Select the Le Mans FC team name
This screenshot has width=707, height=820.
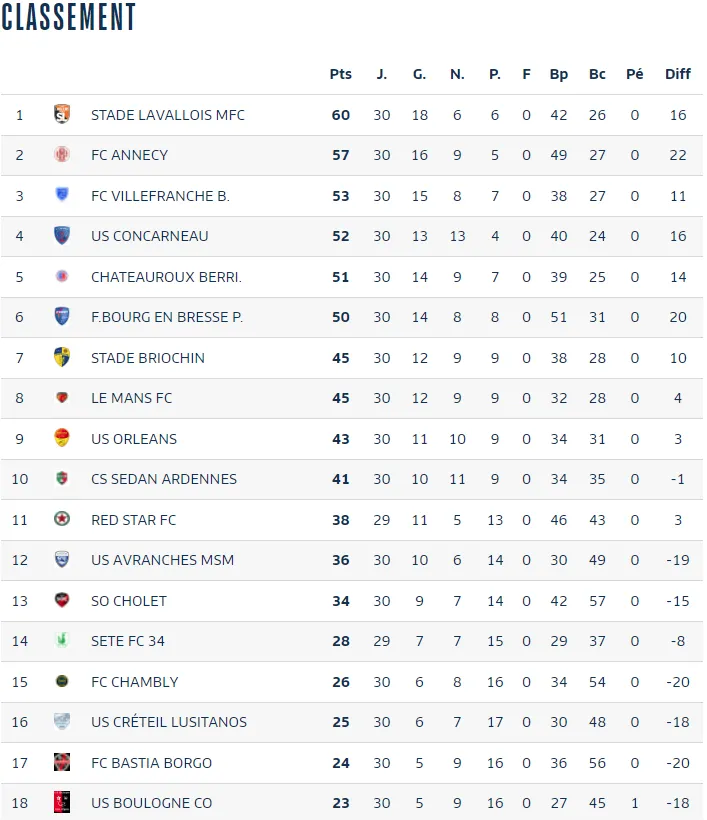(x=131, y=398)
